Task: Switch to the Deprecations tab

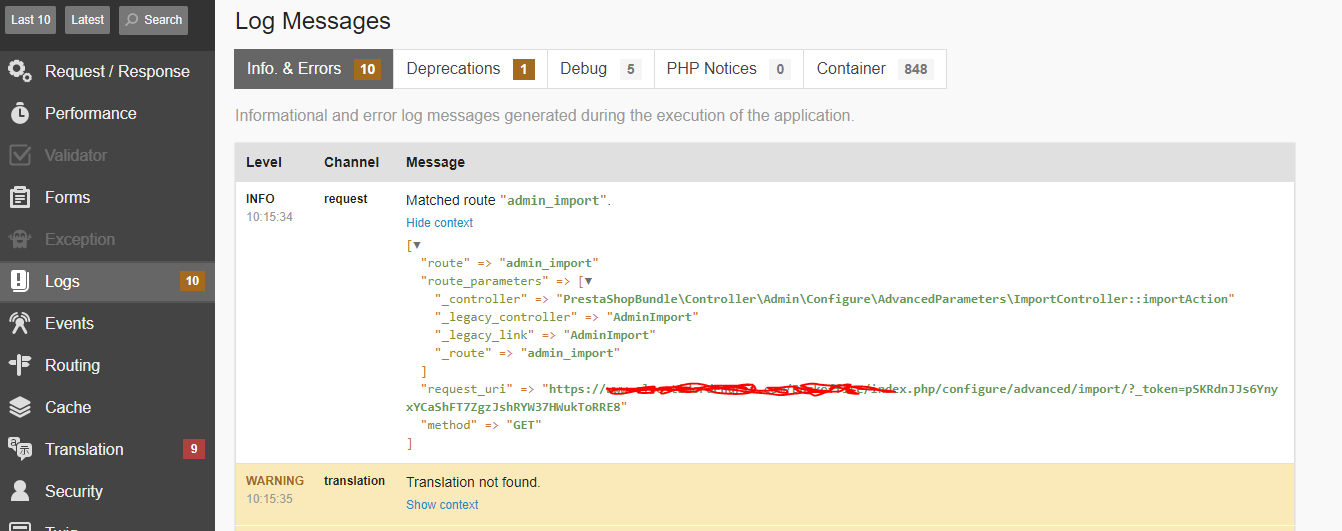Action: 470,69
